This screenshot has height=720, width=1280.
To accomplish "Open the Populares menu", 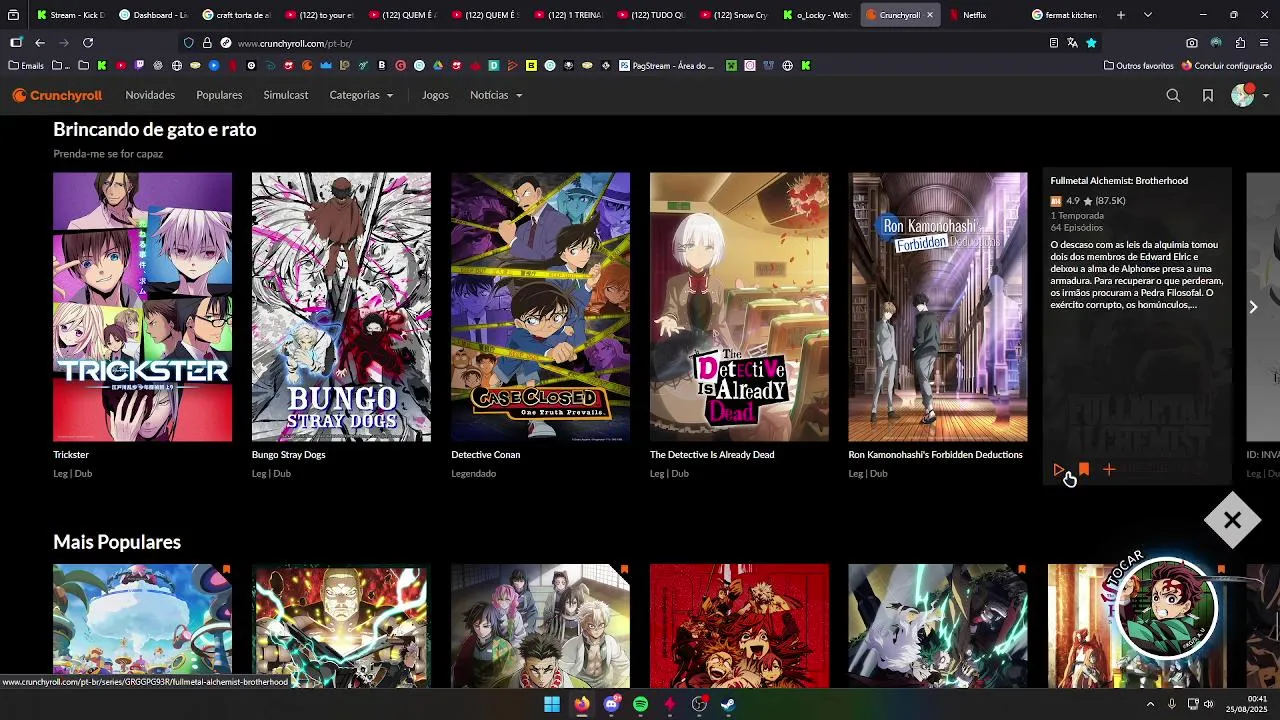I will (x=219, y=95).
